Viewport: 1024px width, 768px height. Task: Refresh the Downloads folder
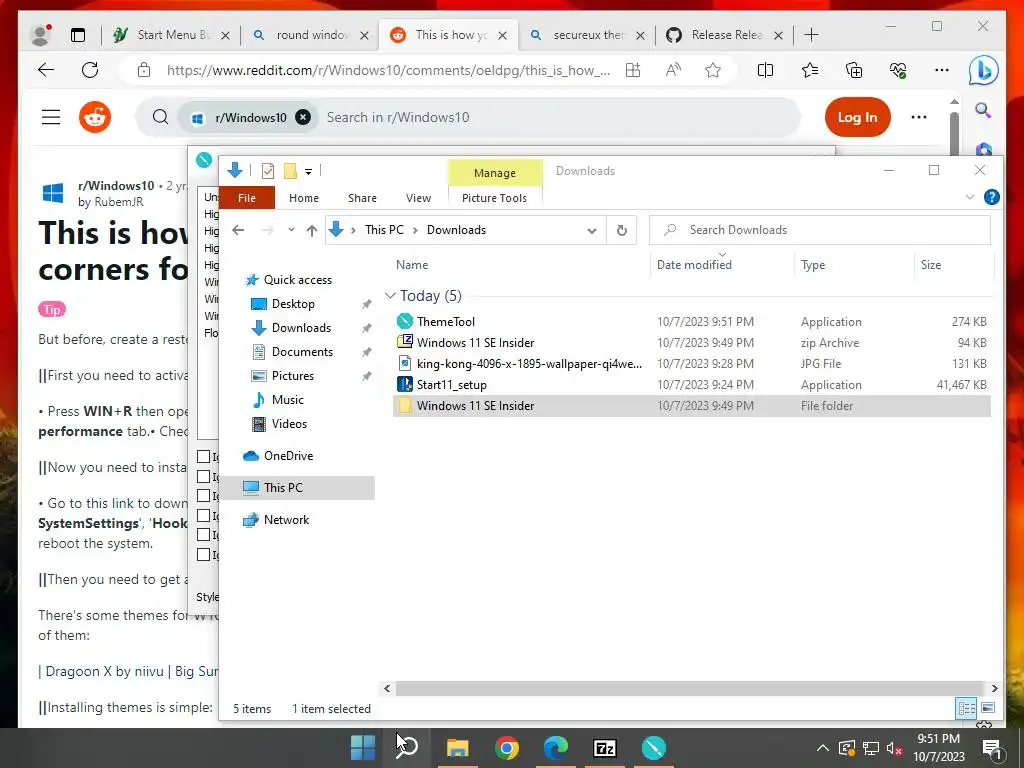[x=622, y=230]
